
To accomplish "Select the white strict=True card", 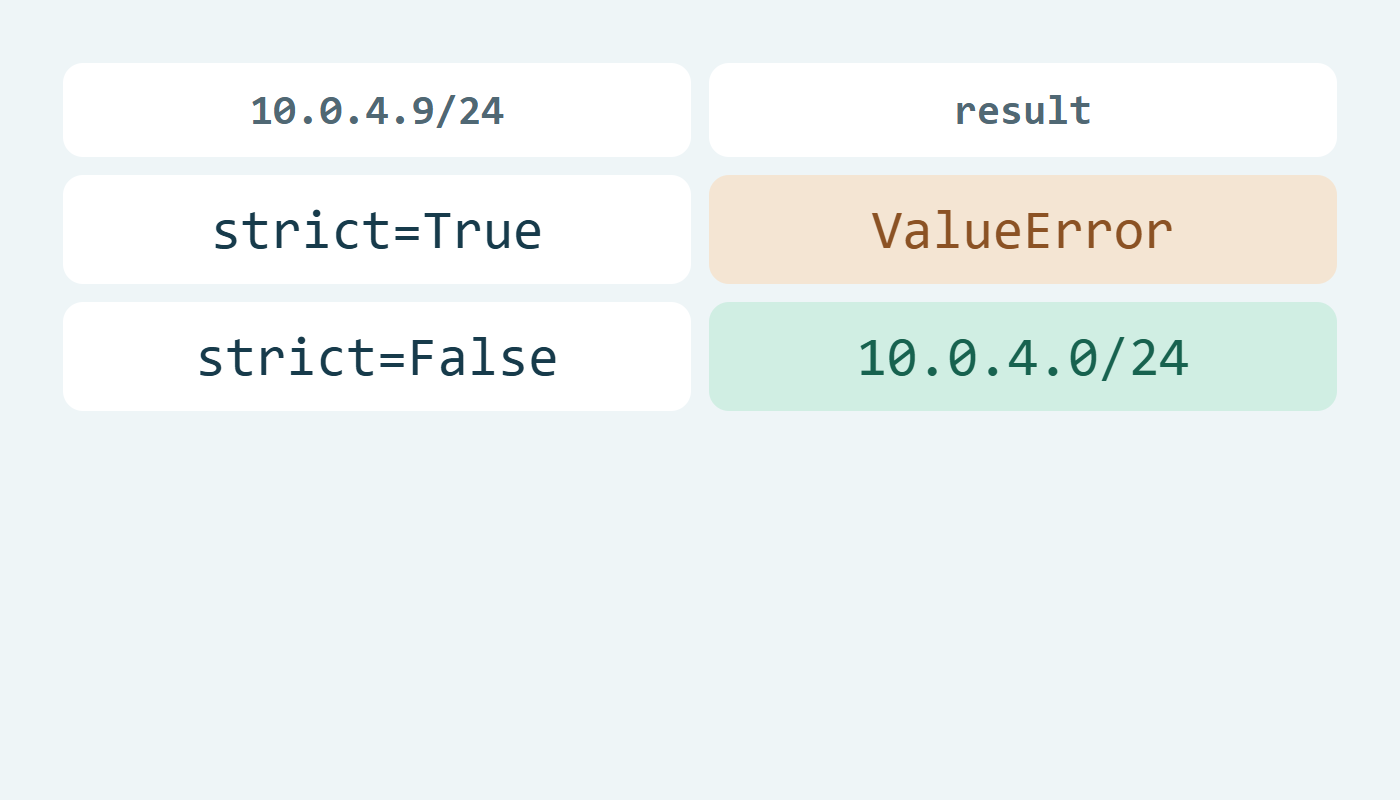I will [x=377, y=230].
